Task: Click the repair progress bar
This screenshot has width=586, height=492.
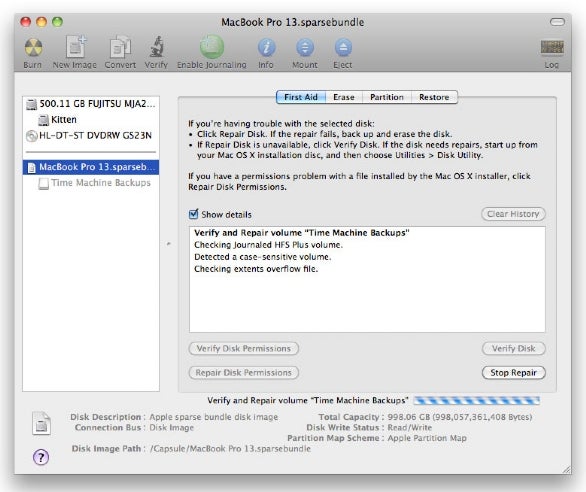Action: coord(476,400)
